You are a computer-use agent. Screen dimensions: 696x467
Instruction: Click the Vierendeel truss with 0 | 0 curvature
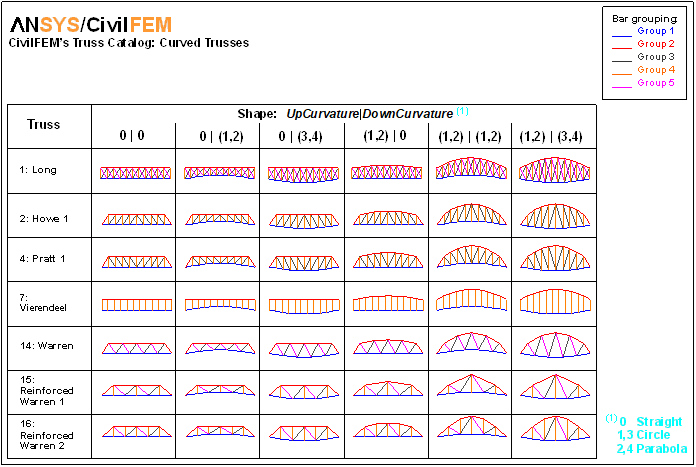(133, 303)
